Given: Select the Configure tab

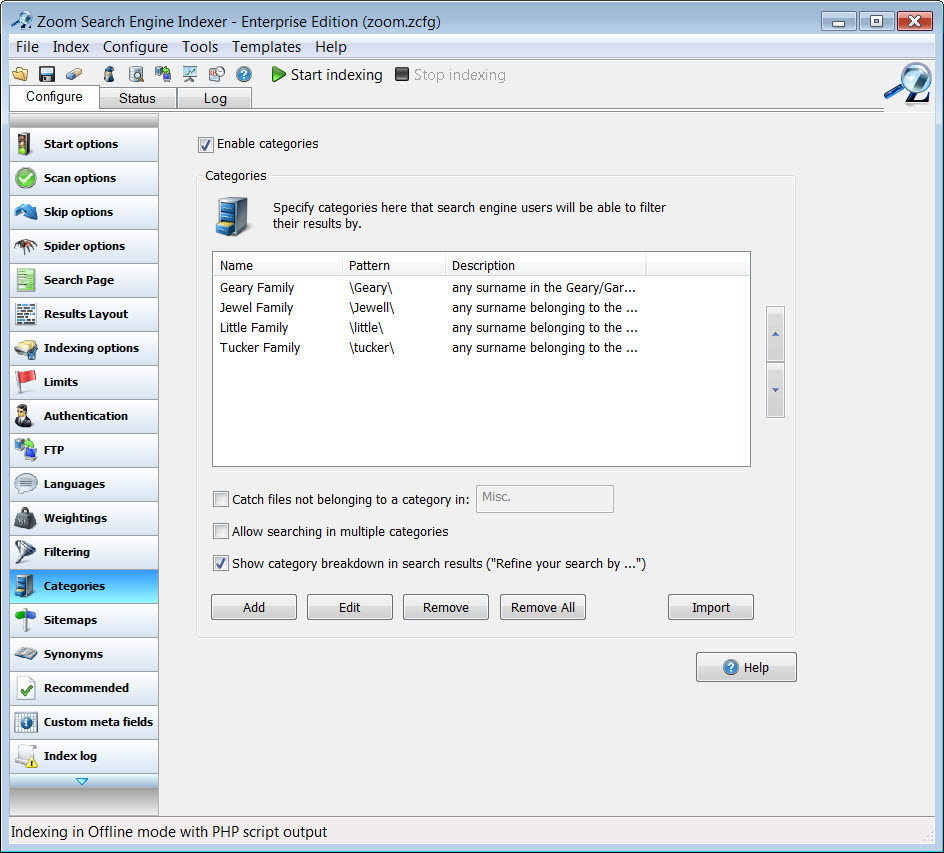Looking at the screenshot, I should (x=54, y=97).
